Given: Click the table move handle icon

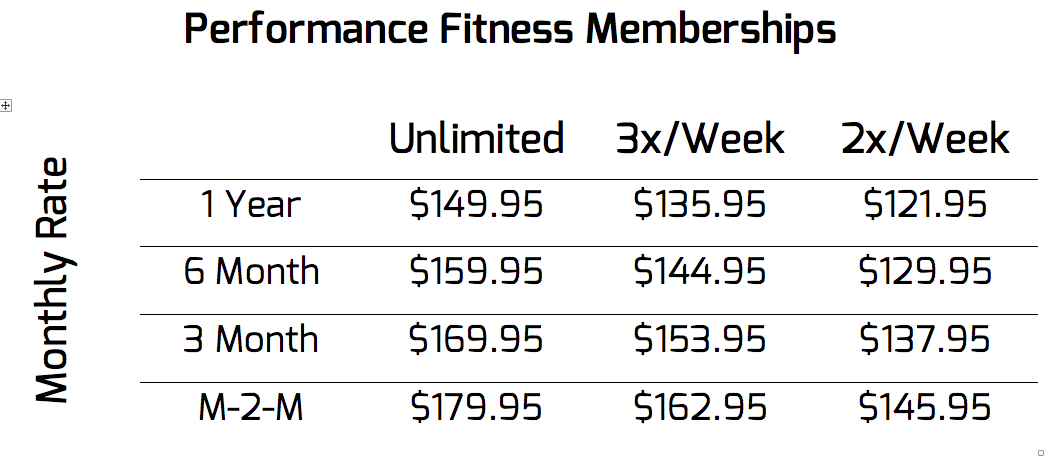Looking at the screenshot, I should pos(5,105).
